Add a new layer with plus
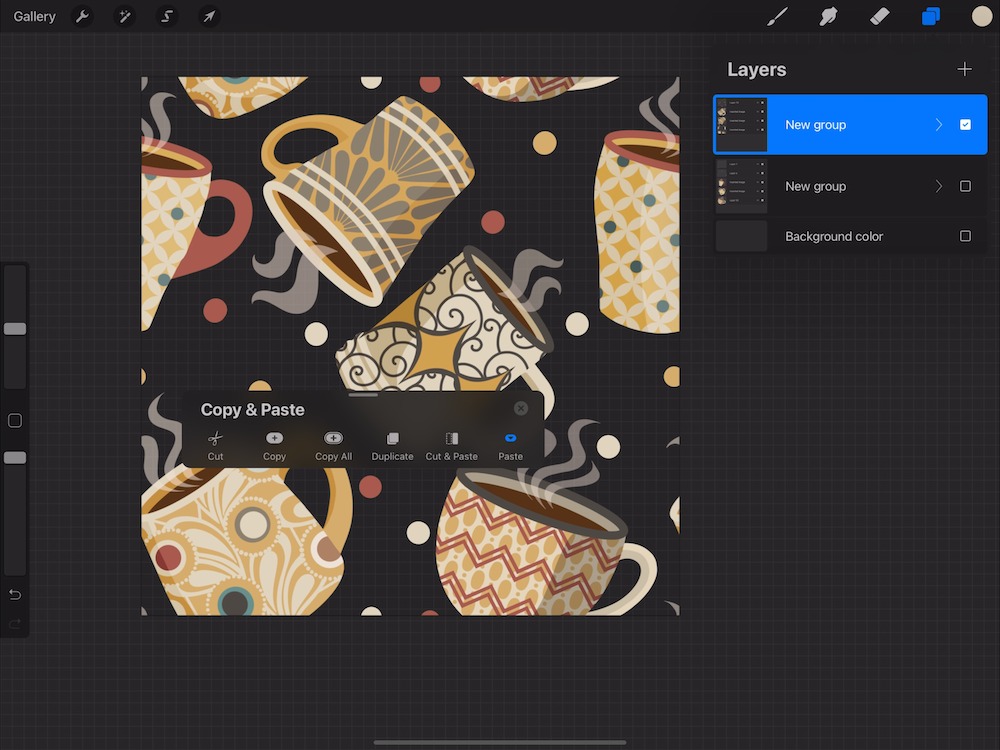 pyautogui.click(x=964, y=69)
